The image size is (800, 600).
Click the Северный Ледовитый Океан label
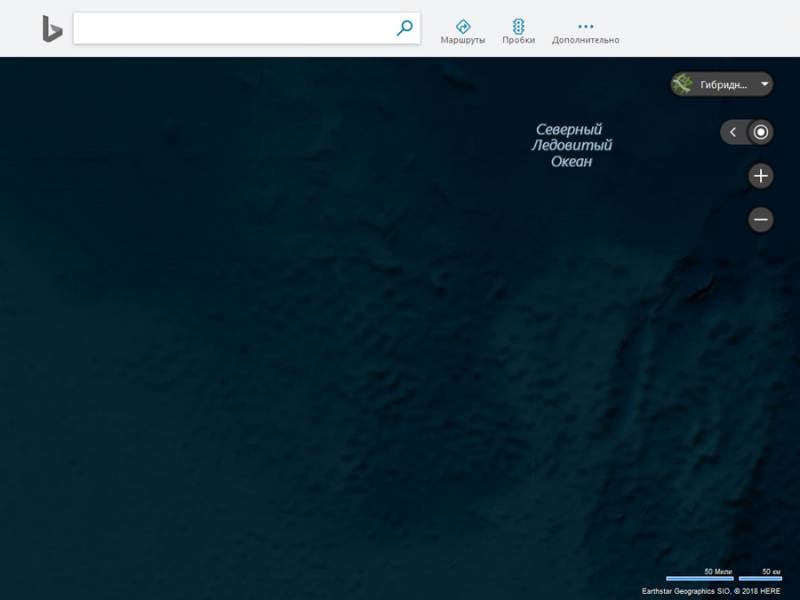coord(571,145)
